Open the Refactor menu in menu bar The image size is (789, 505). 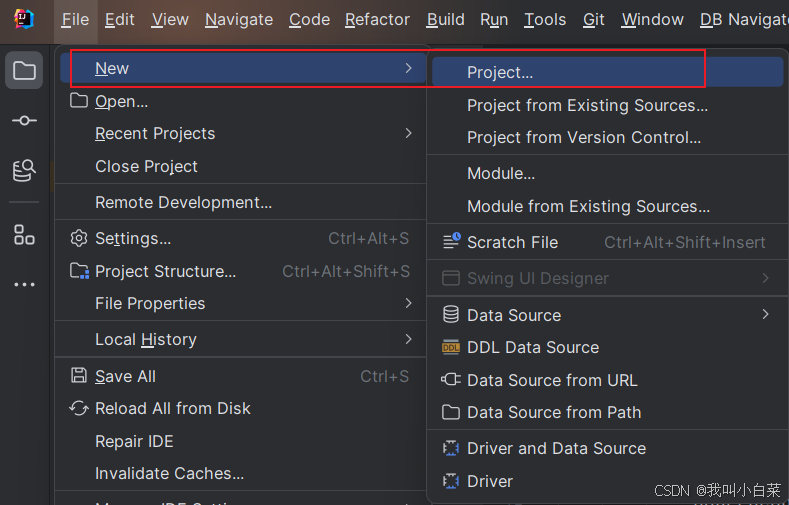click(377, 19)
